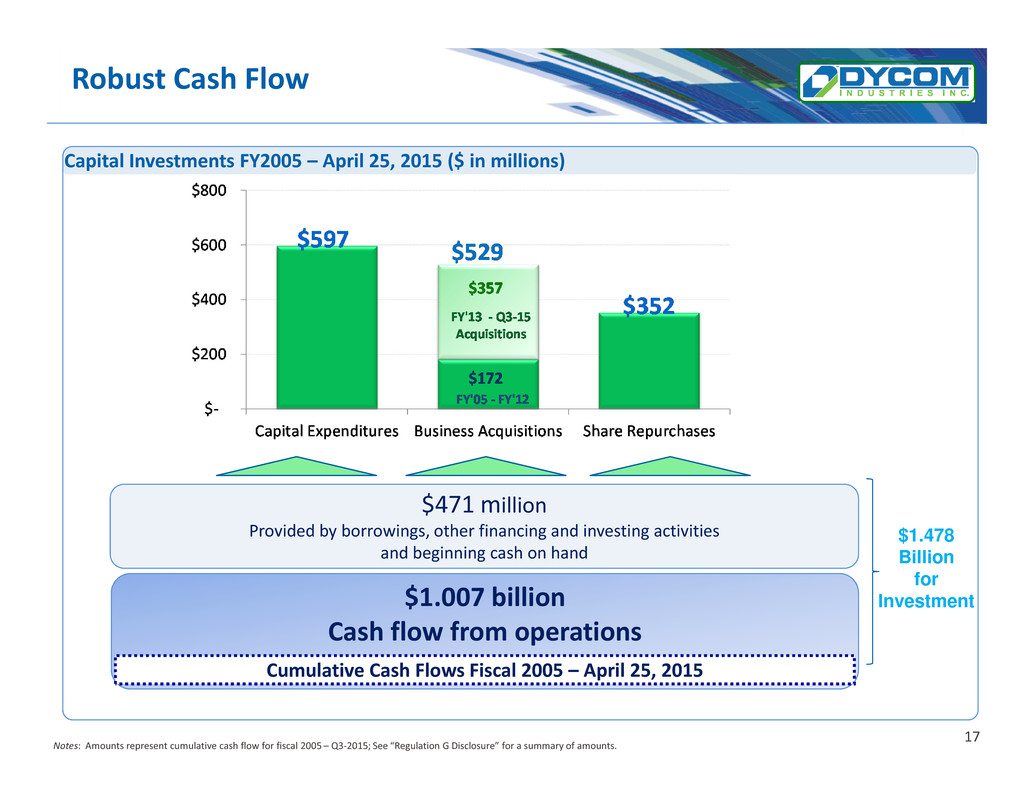
Task: Click the $800 axis tick label
Action: (x=208, y=191)
